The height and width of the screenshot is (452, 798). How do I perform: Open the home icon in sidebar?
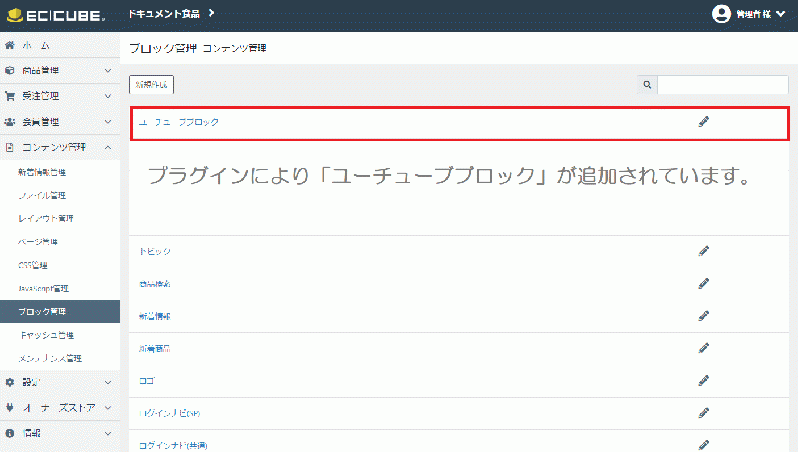pyautogui.click(x=11, y=47)
